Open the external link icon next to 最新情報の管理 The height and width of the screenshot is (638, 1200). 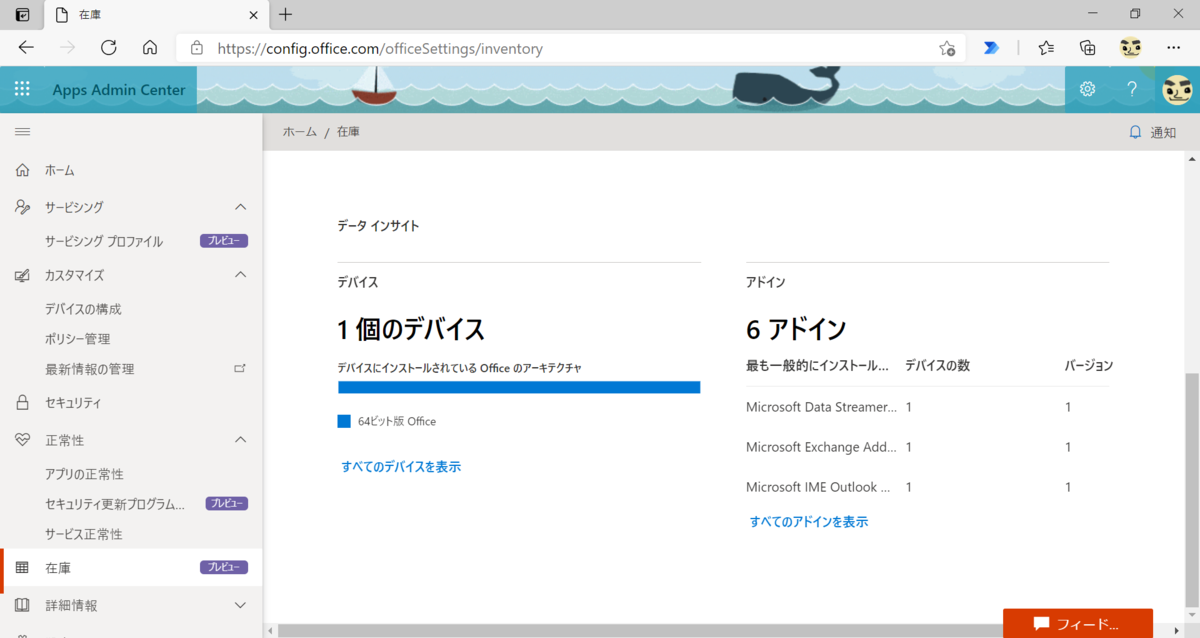click(x=240, y=368)
